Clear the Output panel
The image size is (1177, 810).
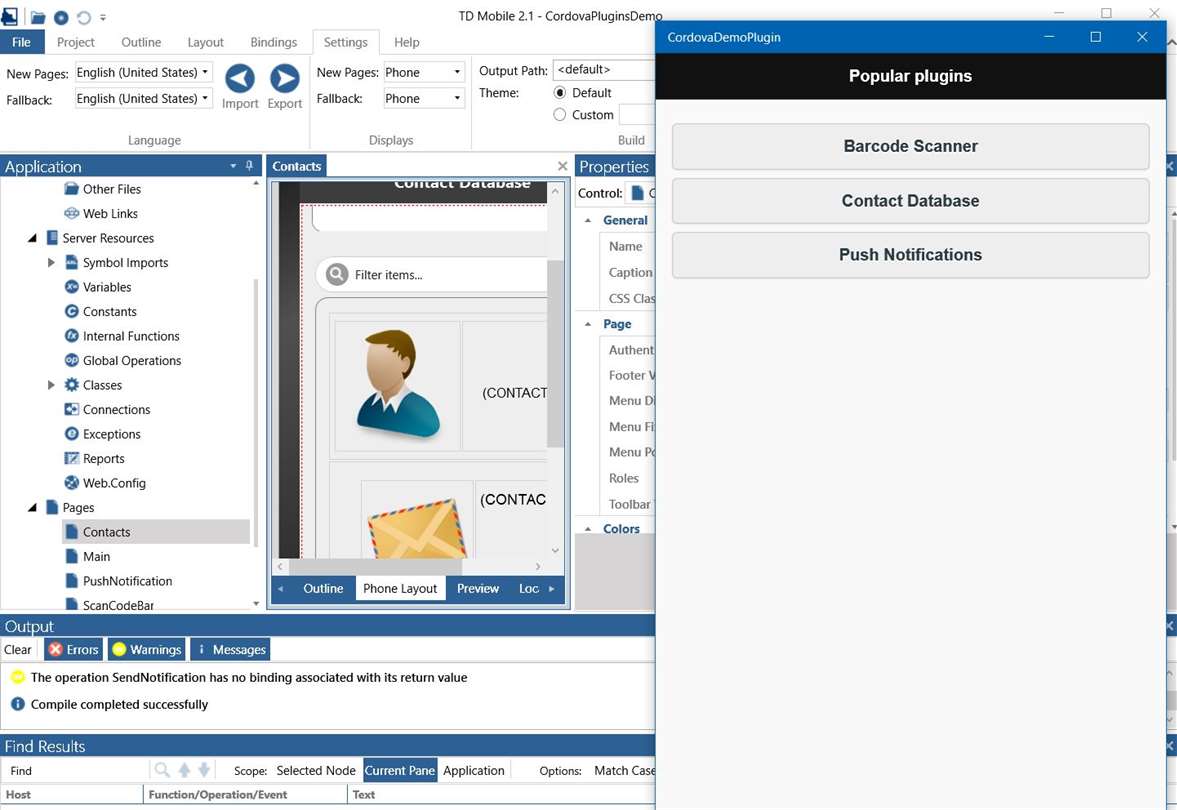(18, 649)
